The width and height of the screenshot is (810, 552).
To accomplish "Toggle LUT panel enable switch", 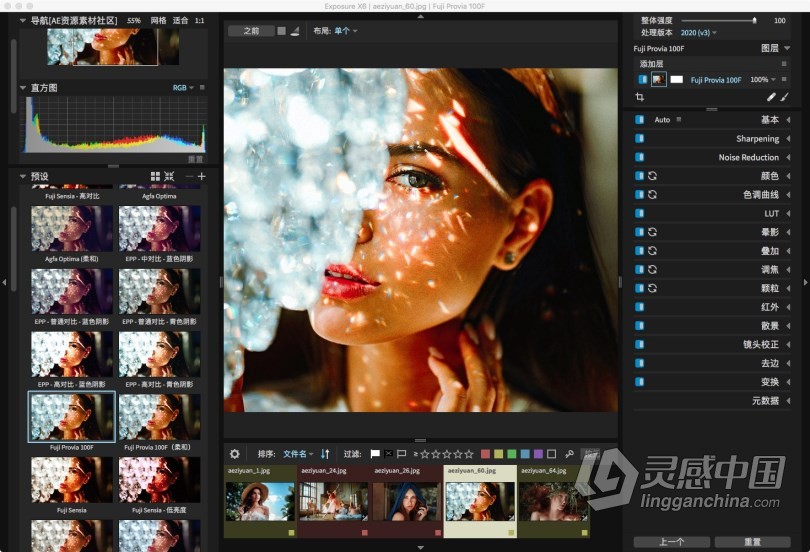I will 640,213.
